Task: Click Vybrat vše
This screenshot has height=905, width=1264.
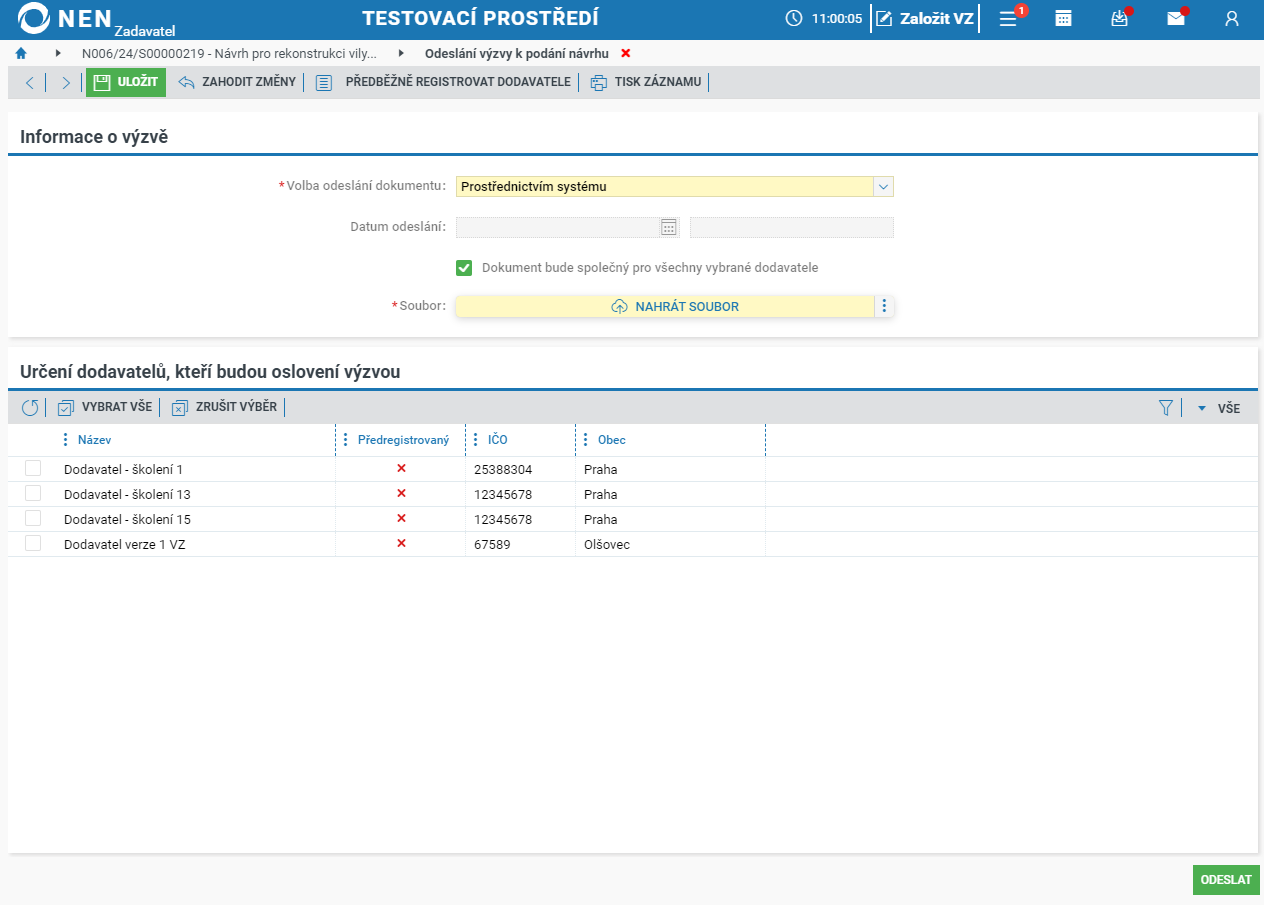Action: [105, 407]
